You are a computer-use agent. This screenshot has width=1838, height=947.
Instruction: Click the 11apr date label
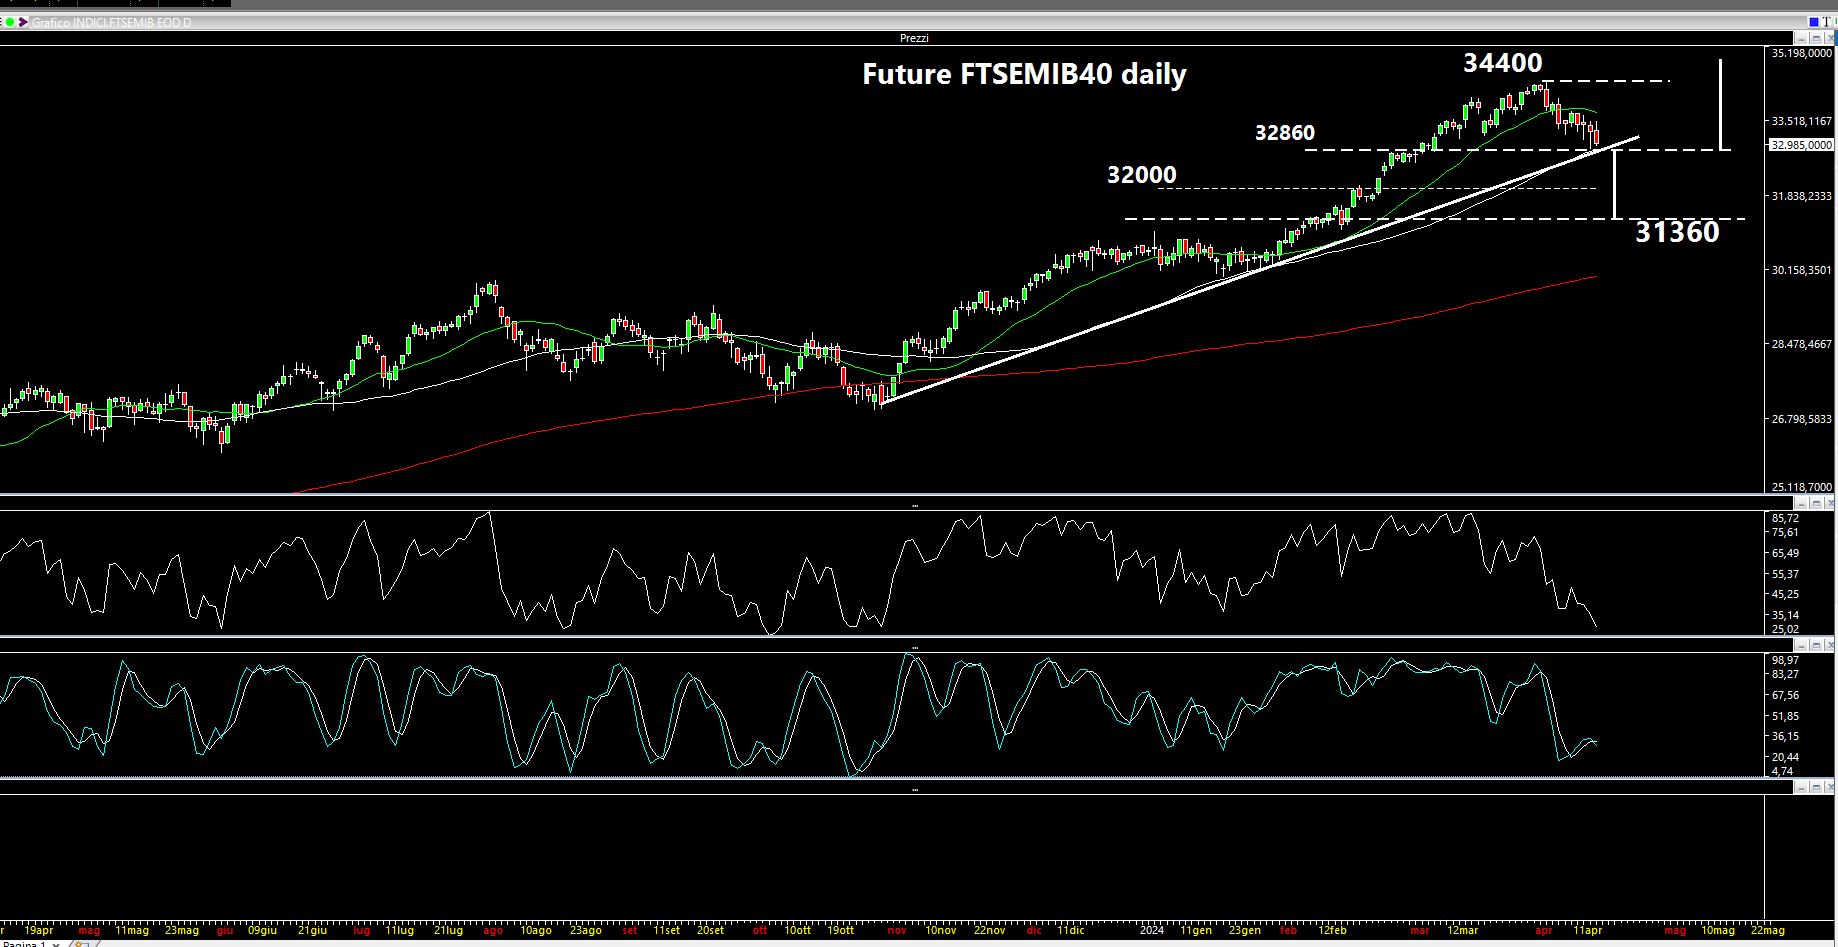1588,930
